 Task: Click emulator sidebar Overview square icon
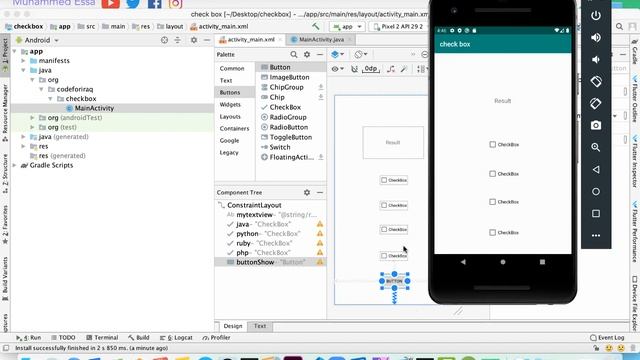pyautogui.click(x=596, y=213)
